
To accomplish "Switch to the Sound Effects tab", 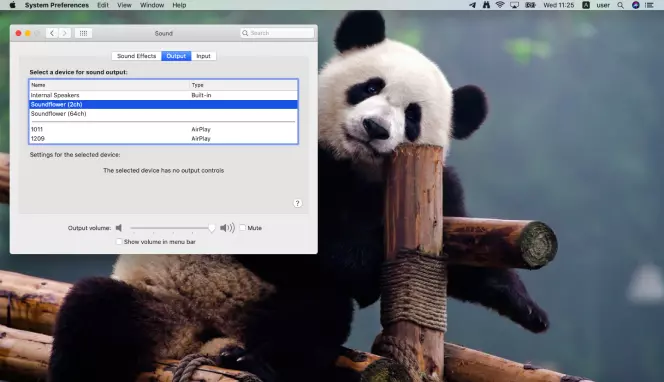I will [136, 56].
